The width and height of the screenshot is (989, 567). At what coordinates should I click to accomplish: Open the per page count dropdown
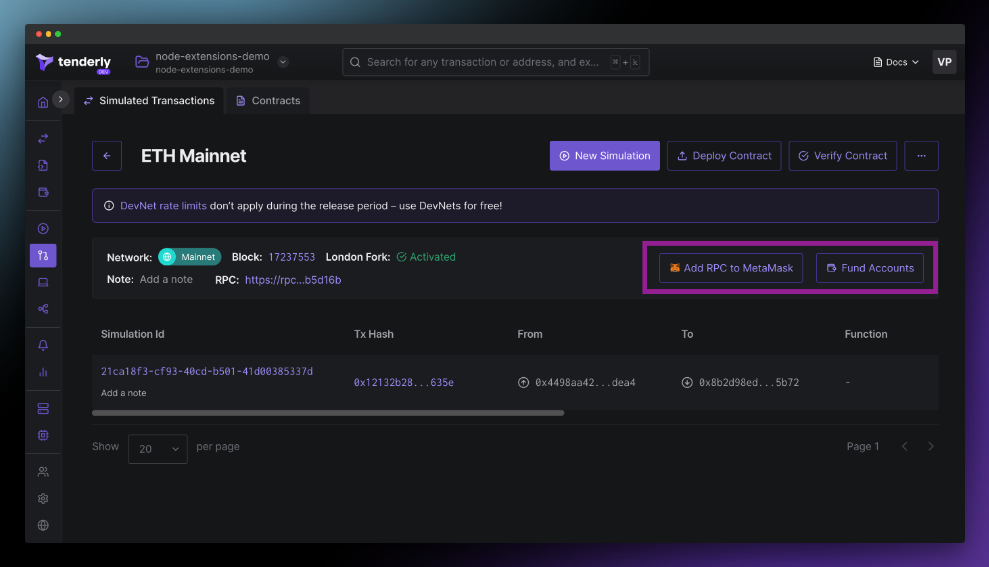tap(157, 449)
